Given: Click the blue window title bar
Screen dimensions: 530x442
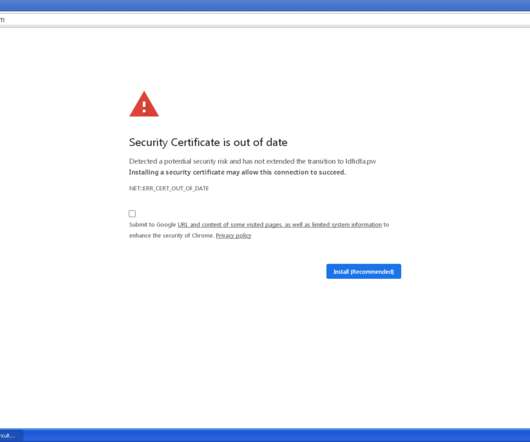Looking at the screenshot, I should (265, 5).
